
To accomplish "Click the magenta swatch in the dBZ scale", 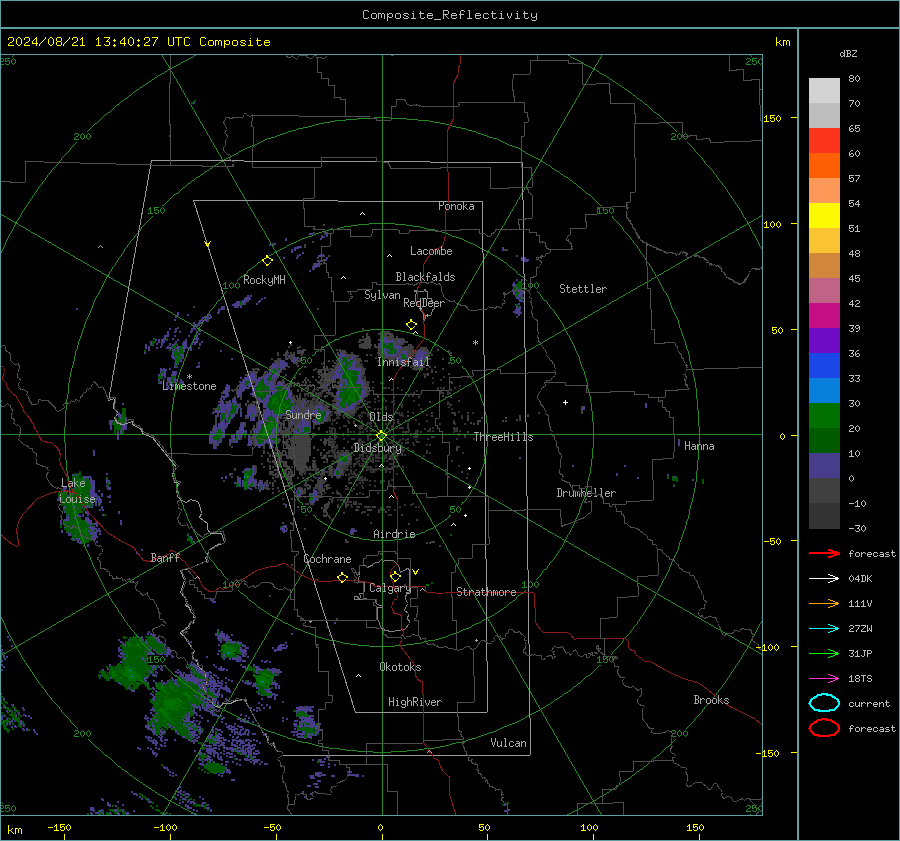I will coord(824,315).
